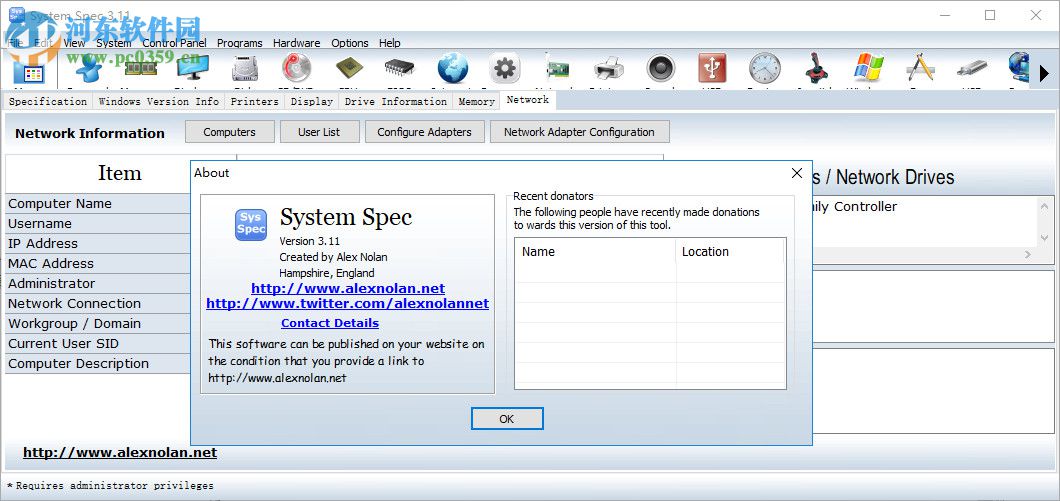Image resolution: width=1060 pixels, height=501 pixels.
Task: Select the Administrator row
Action: click(x=99, y=283)
